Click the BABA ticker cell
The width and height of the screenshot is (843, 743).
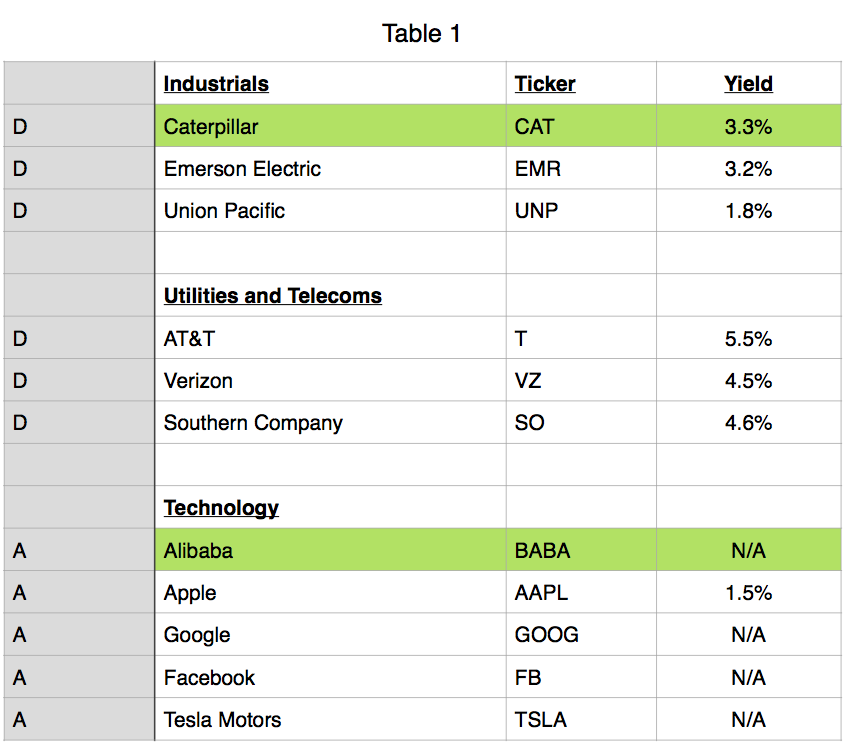[x=542, y=550]
